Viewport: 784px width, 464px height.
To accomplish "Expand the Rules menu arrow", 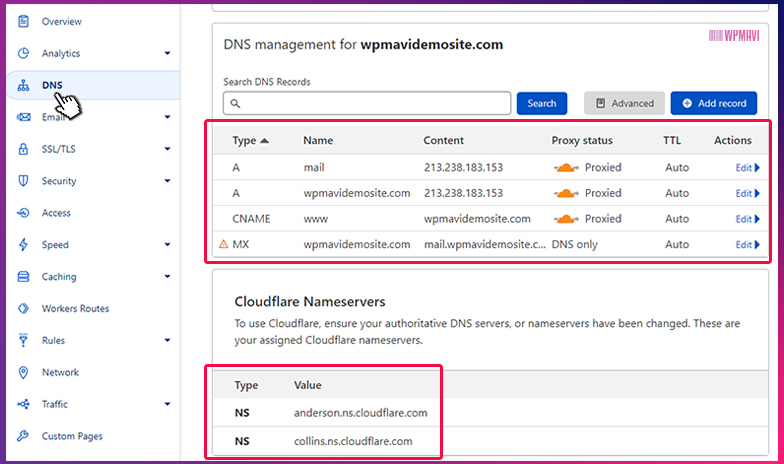I will click(x=168, y=340).
